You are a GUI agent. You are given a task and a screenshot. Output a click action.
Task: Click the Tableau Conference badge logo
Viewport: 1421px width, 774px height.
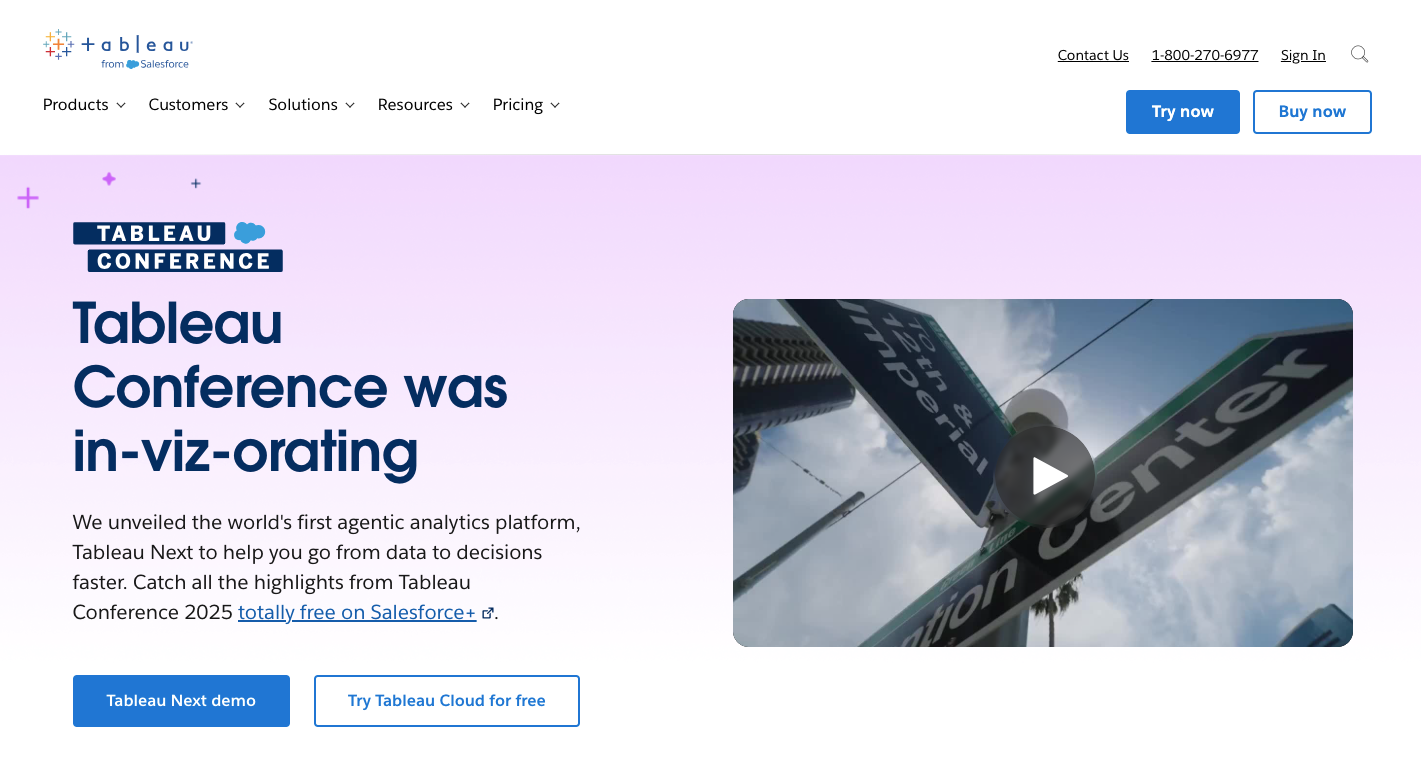pyautogui.click(x=178, y=247)
